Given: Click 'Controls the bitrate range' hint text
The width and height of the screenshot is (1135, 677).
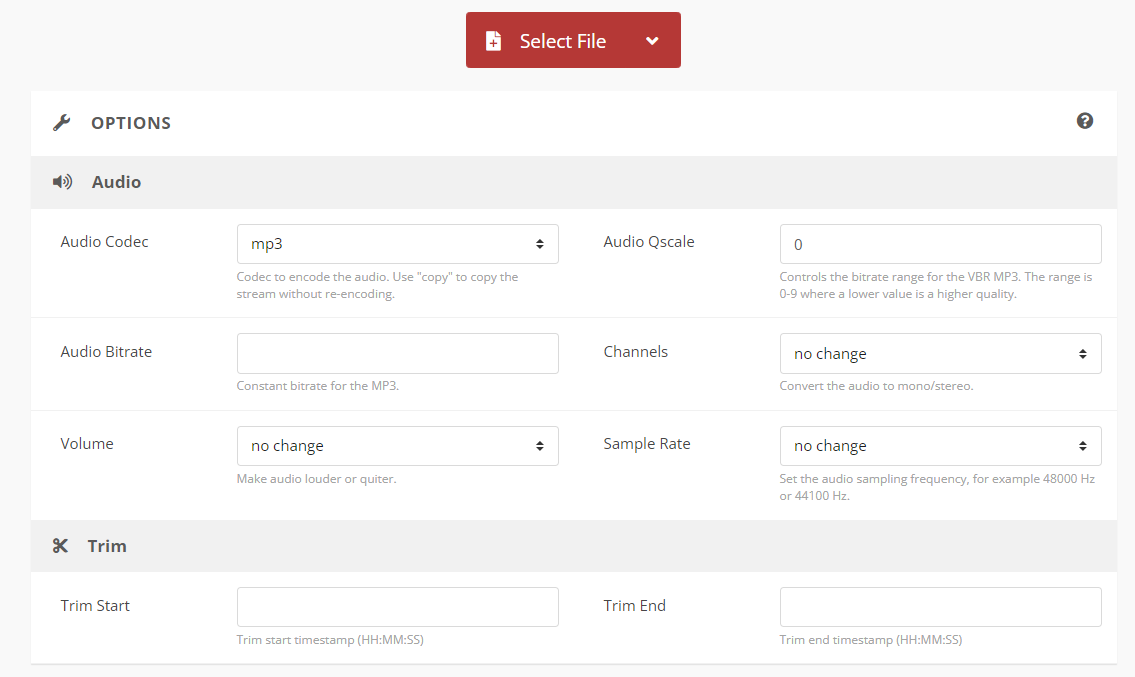Looking at the screenshot, I should click(935, 285).
